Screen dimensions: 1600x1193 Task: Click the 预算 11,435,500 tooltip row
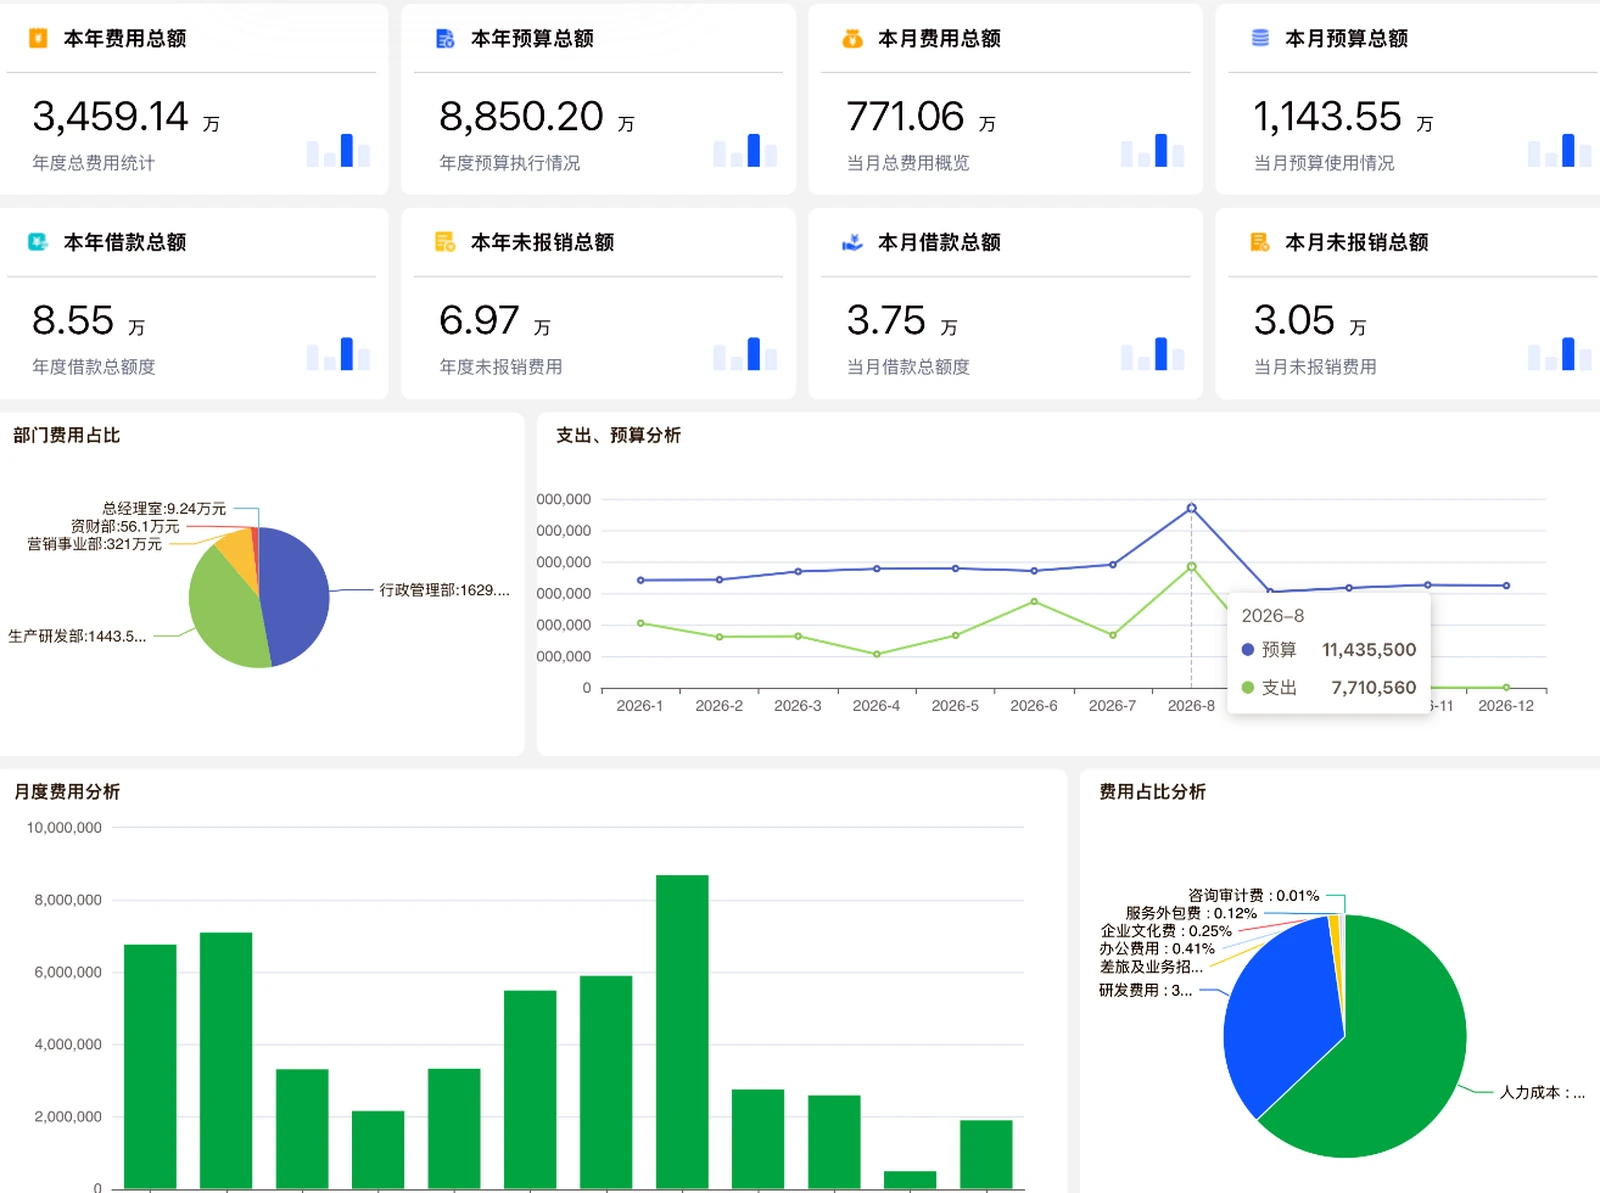coord(1328,650)
